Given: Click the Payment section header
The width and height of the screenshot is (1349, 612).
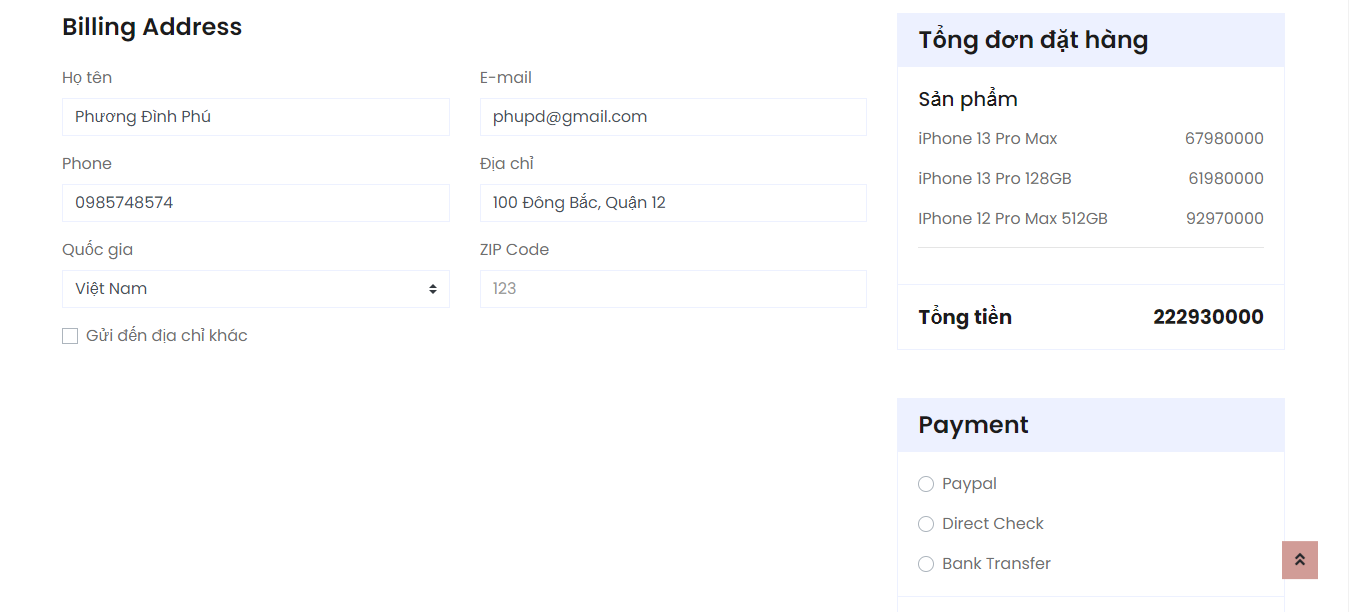Looking at the screenshot, I should coord(971,424).
